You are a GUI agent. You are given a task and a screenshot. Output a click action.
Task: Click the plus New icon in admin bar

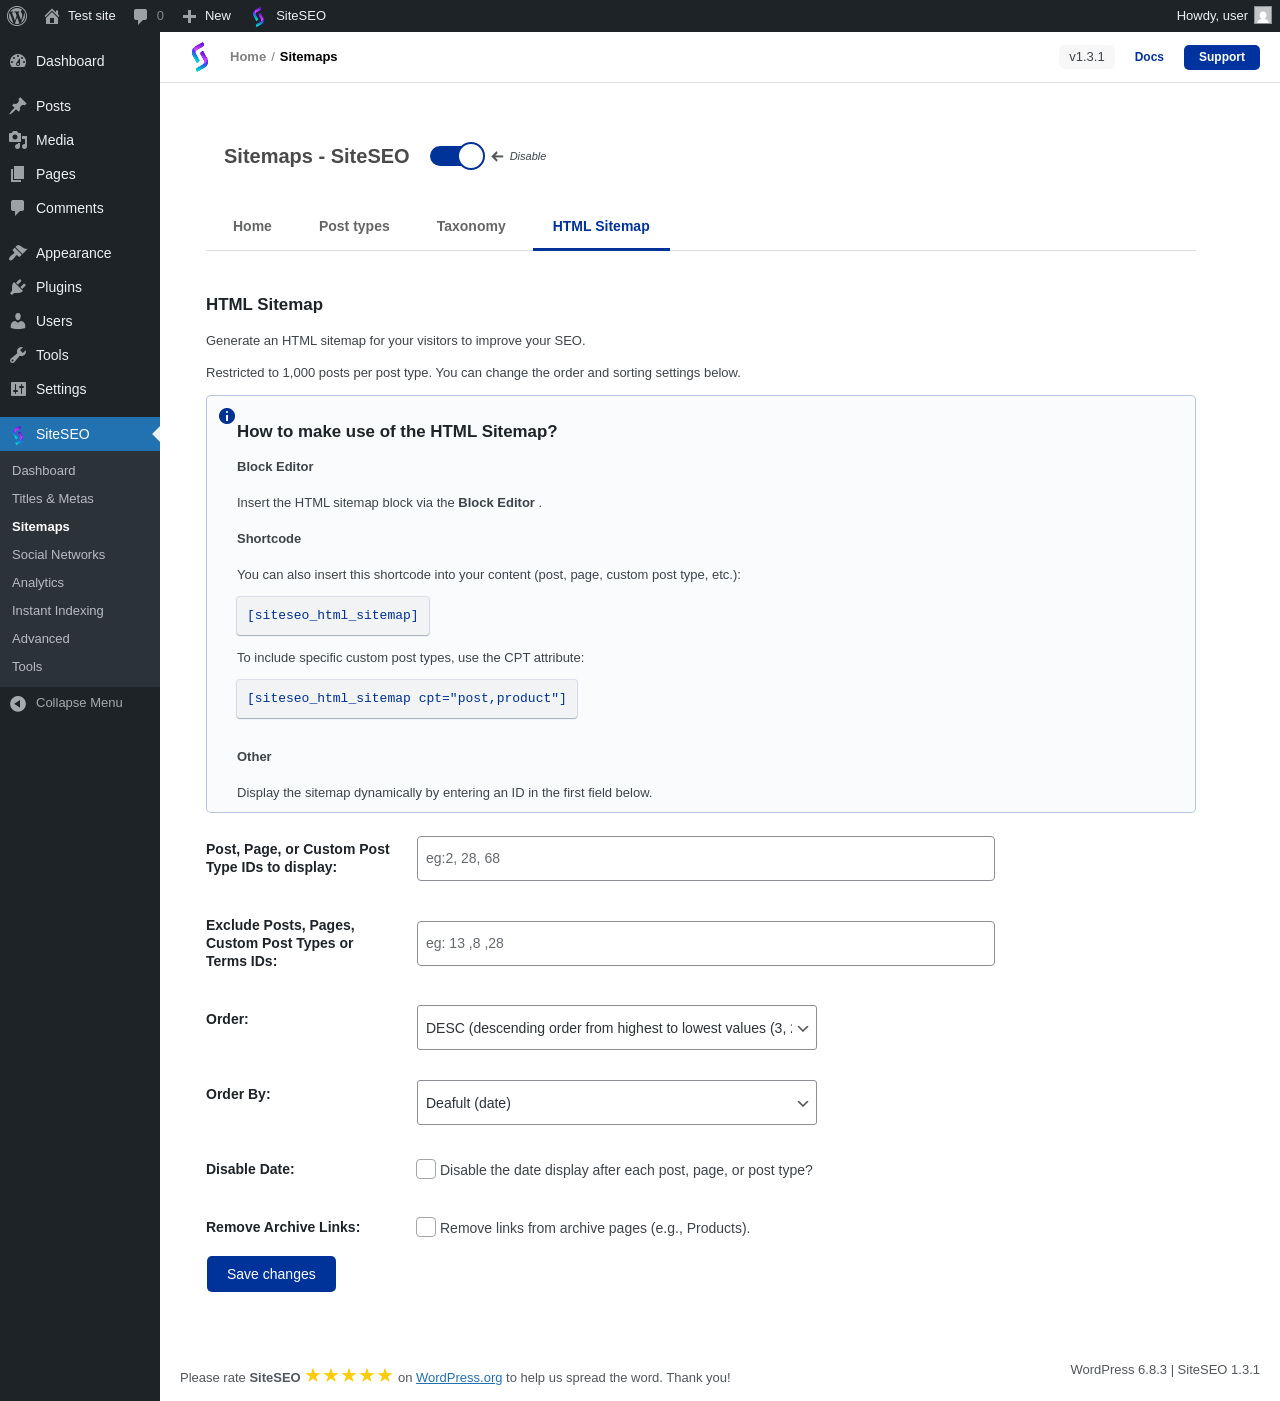click(x=189, y=16)
